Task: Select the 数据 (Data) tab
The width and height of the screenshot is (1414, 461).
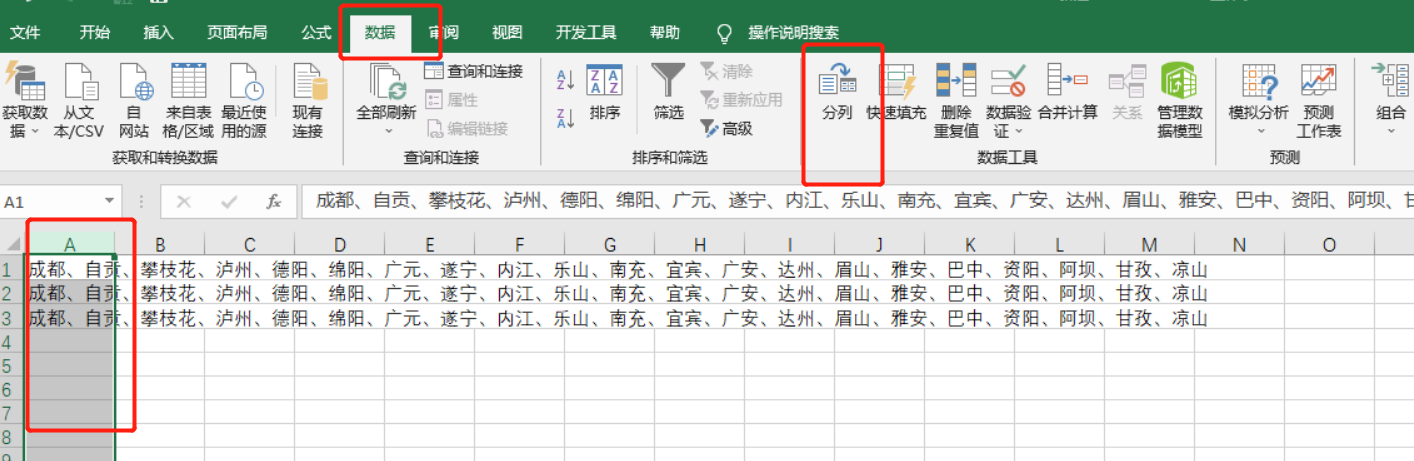Action: pyautogui.click(x=380, y=33)
